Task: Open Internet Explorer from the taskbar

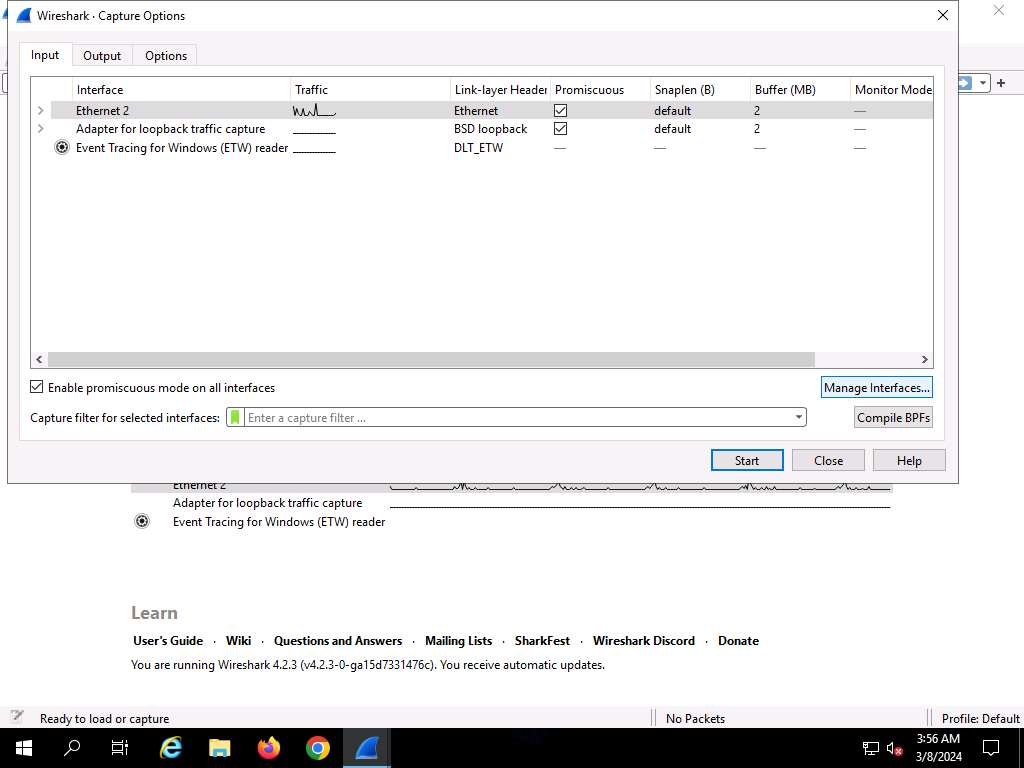Action: tap(171, 747)
